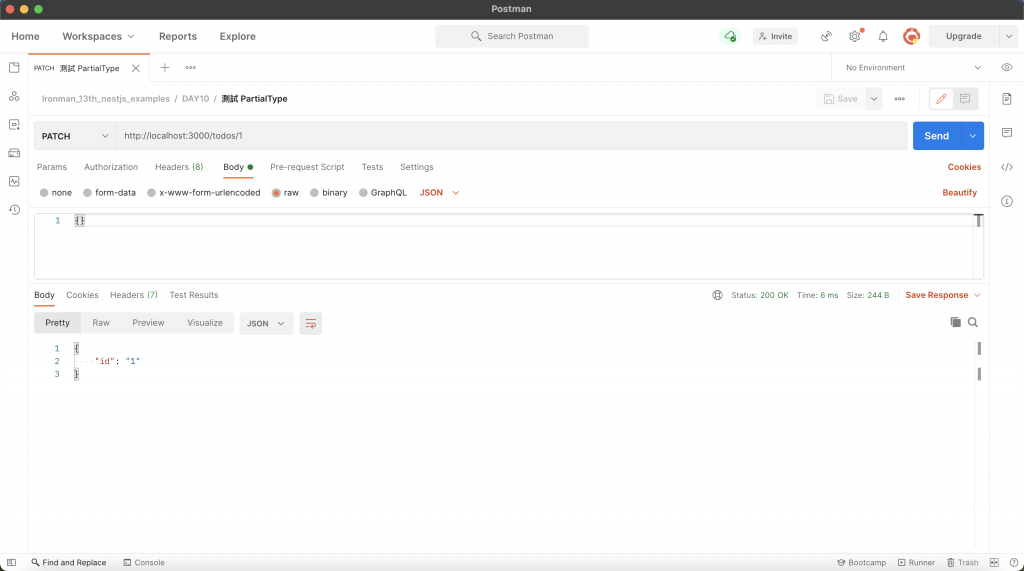Switch to the edit pencil mode icon
The height and width of the screenshot is (571, 1024).
click(941, 99)
